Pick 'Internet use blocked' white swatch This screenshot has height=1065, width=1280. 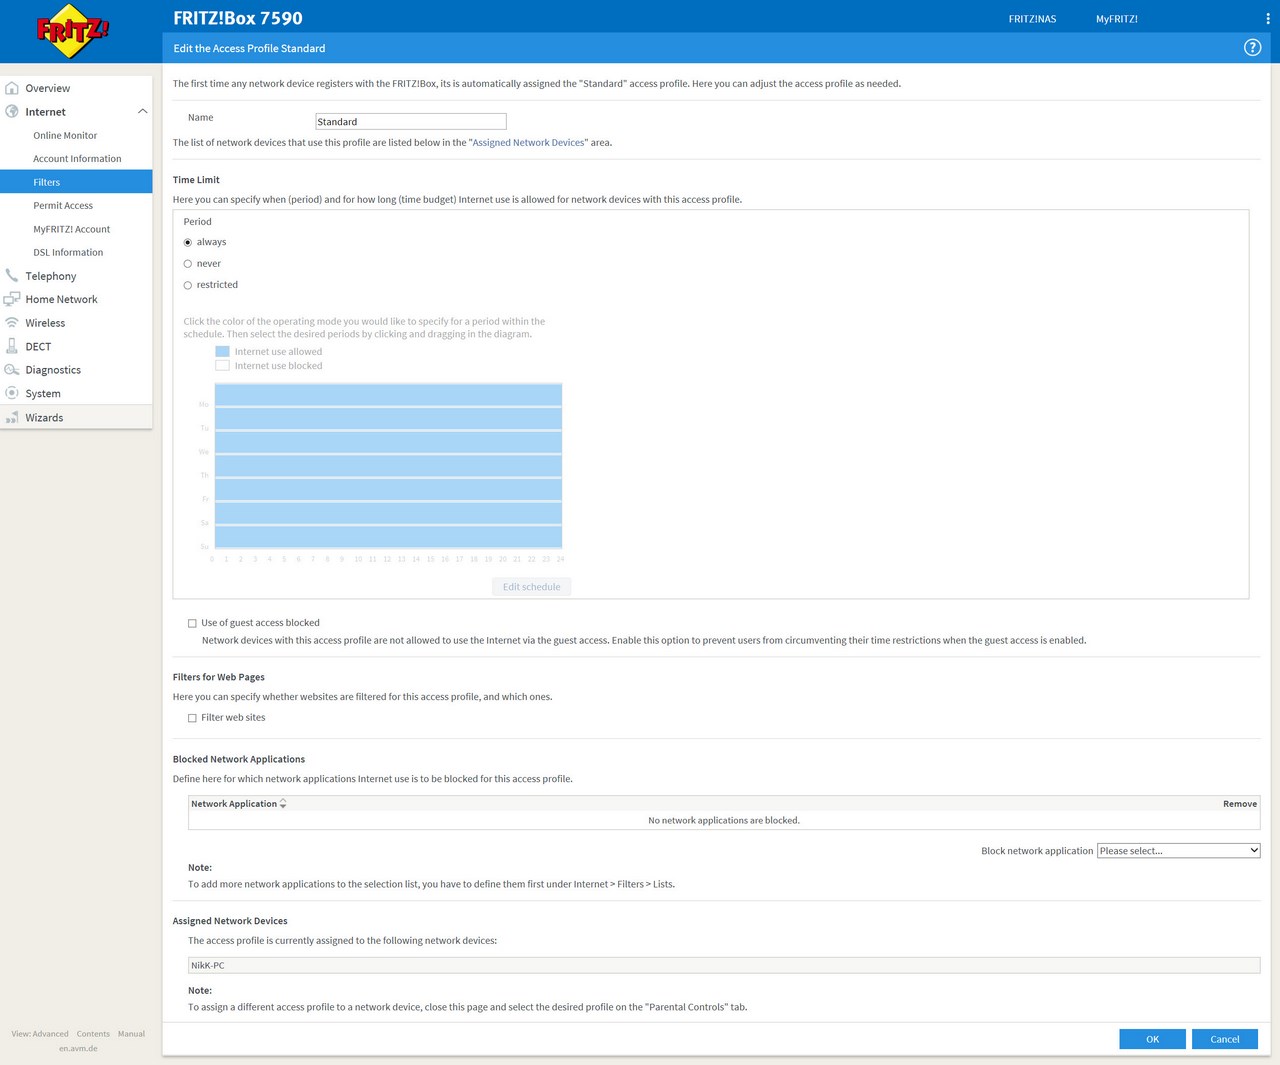222,366
